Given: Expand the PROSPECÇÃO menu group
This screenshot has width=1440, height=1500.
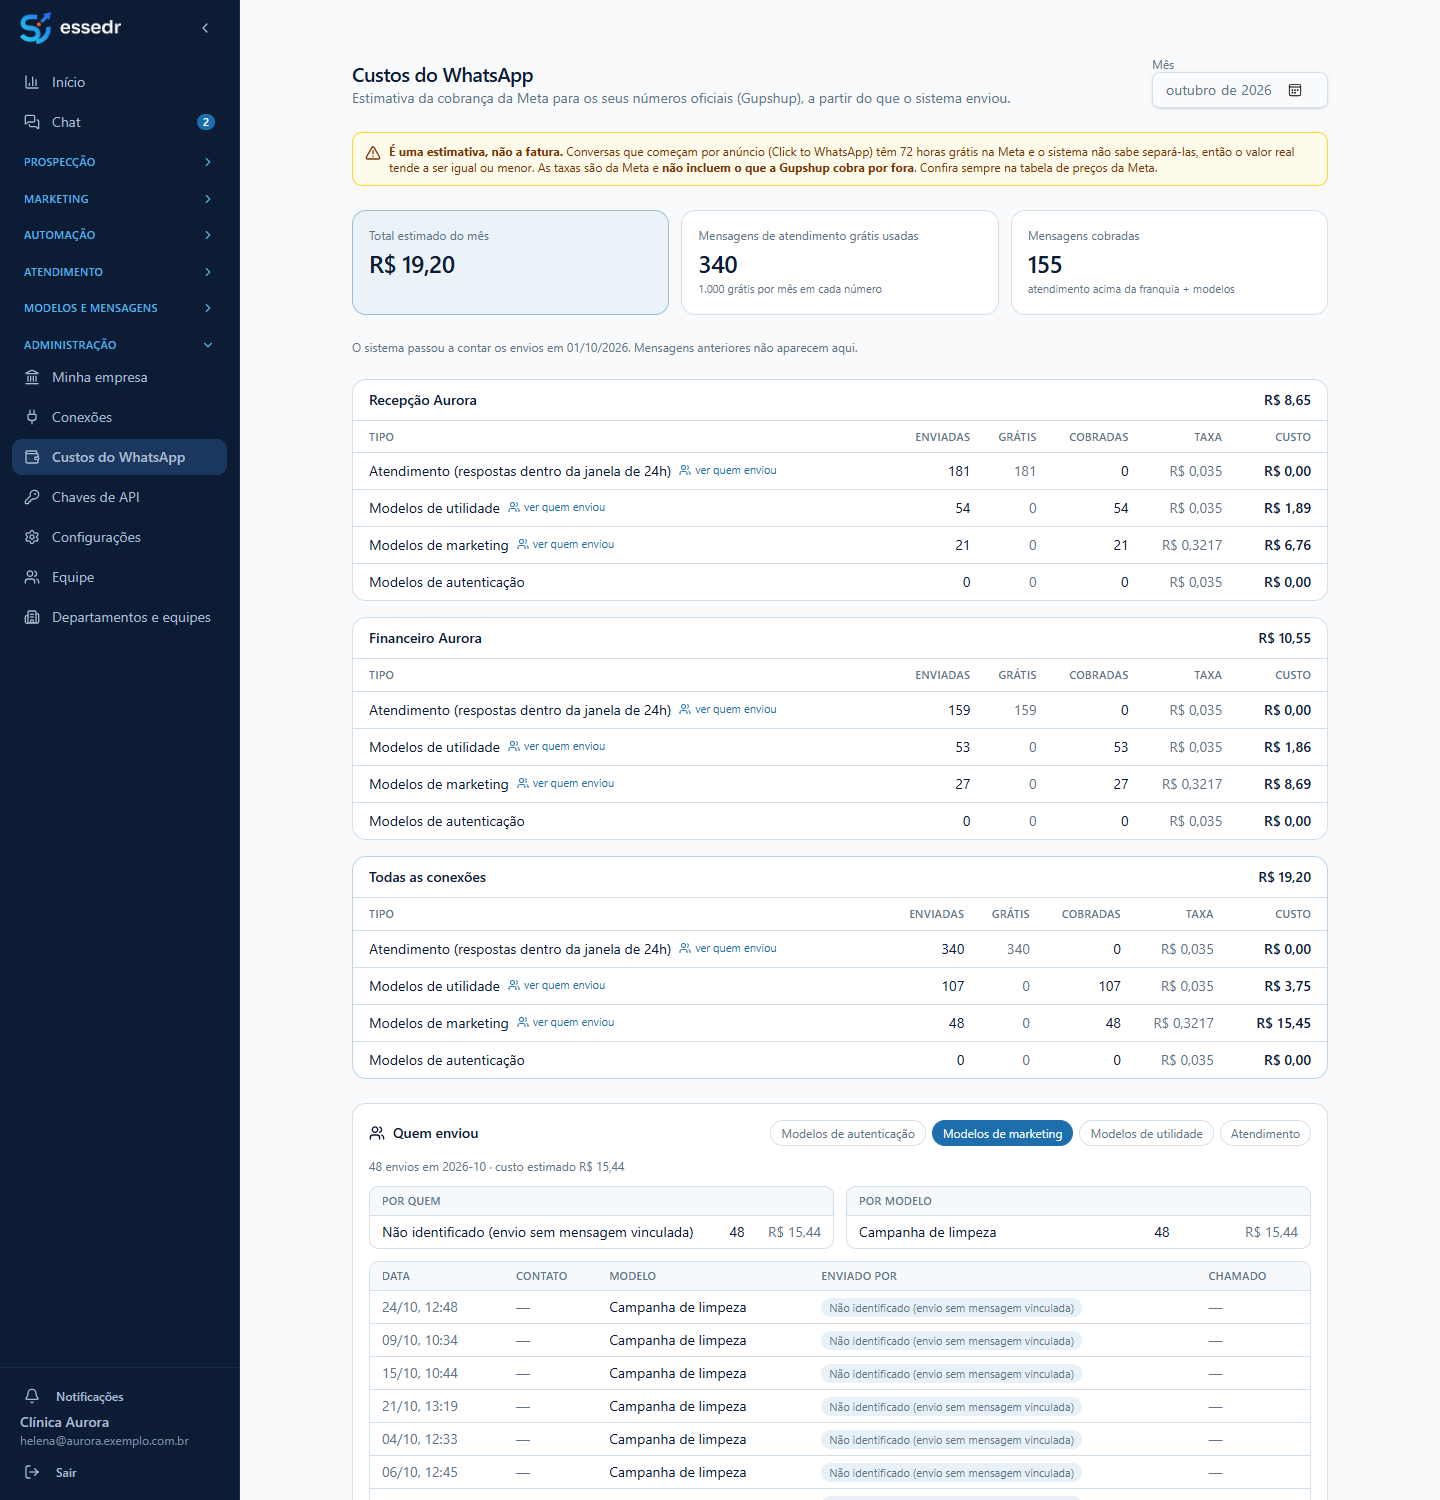Looking at the screenshot, I should coord(119,162).
